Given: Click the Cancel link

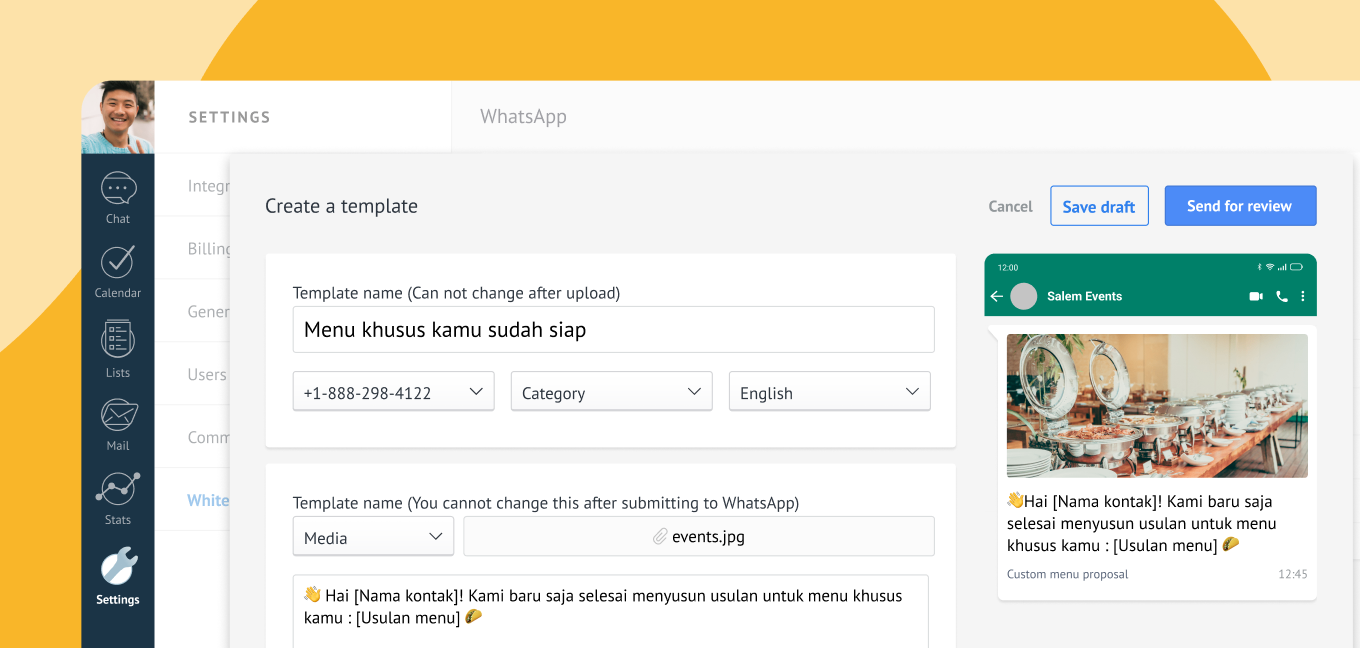Looking at the screenshot, I should 1010,206.
